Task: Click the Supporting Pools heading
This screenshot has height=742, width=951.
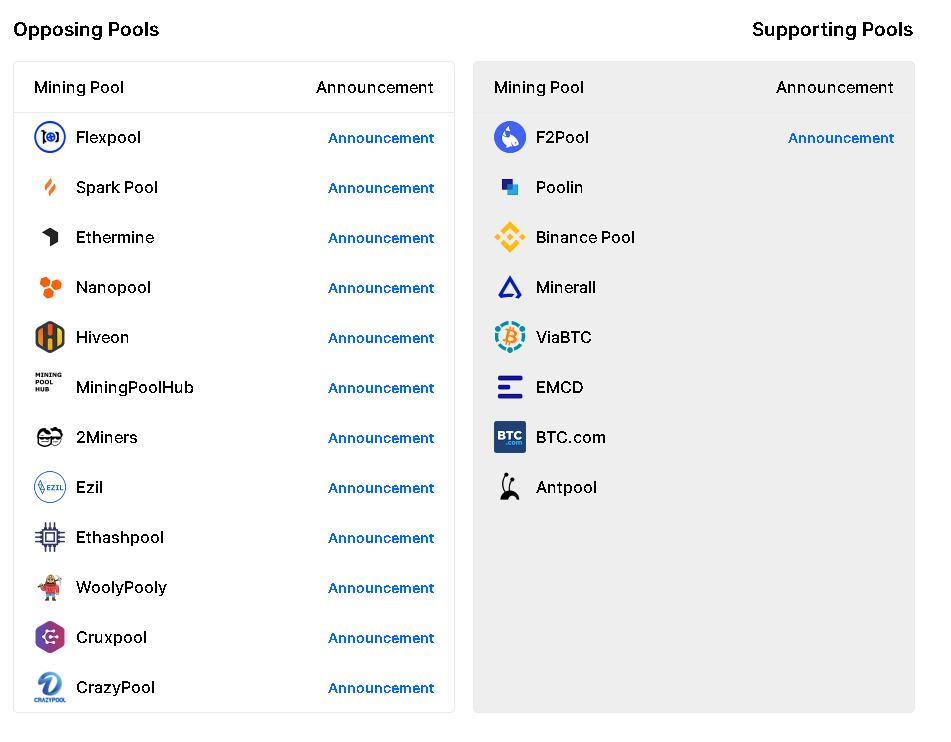Action: tap(832, 29)
